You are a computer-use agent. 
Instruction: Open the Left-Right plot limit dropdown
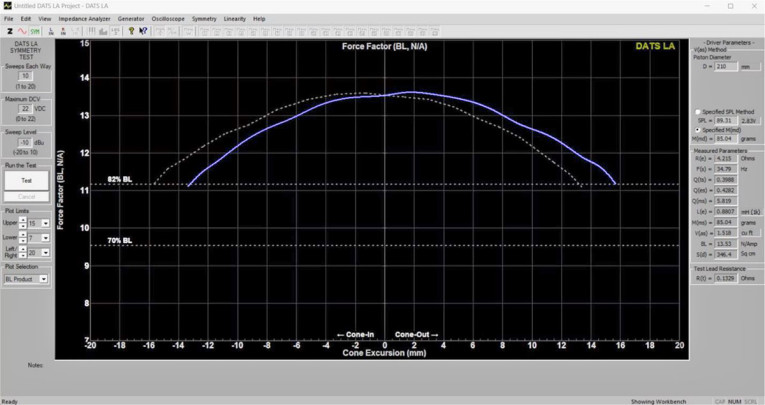45,252
